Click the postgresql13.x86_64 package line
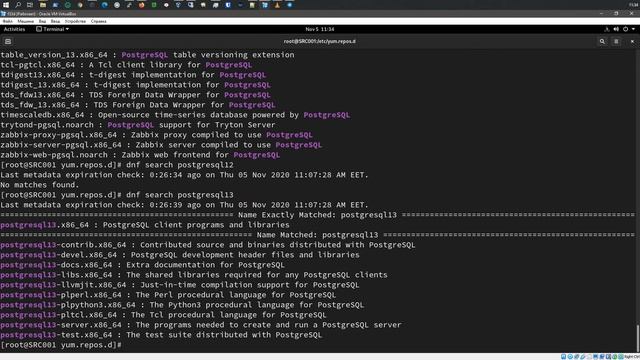Image resolution: width=640 pixels, height=360 pixels. (x=144, y=225)
